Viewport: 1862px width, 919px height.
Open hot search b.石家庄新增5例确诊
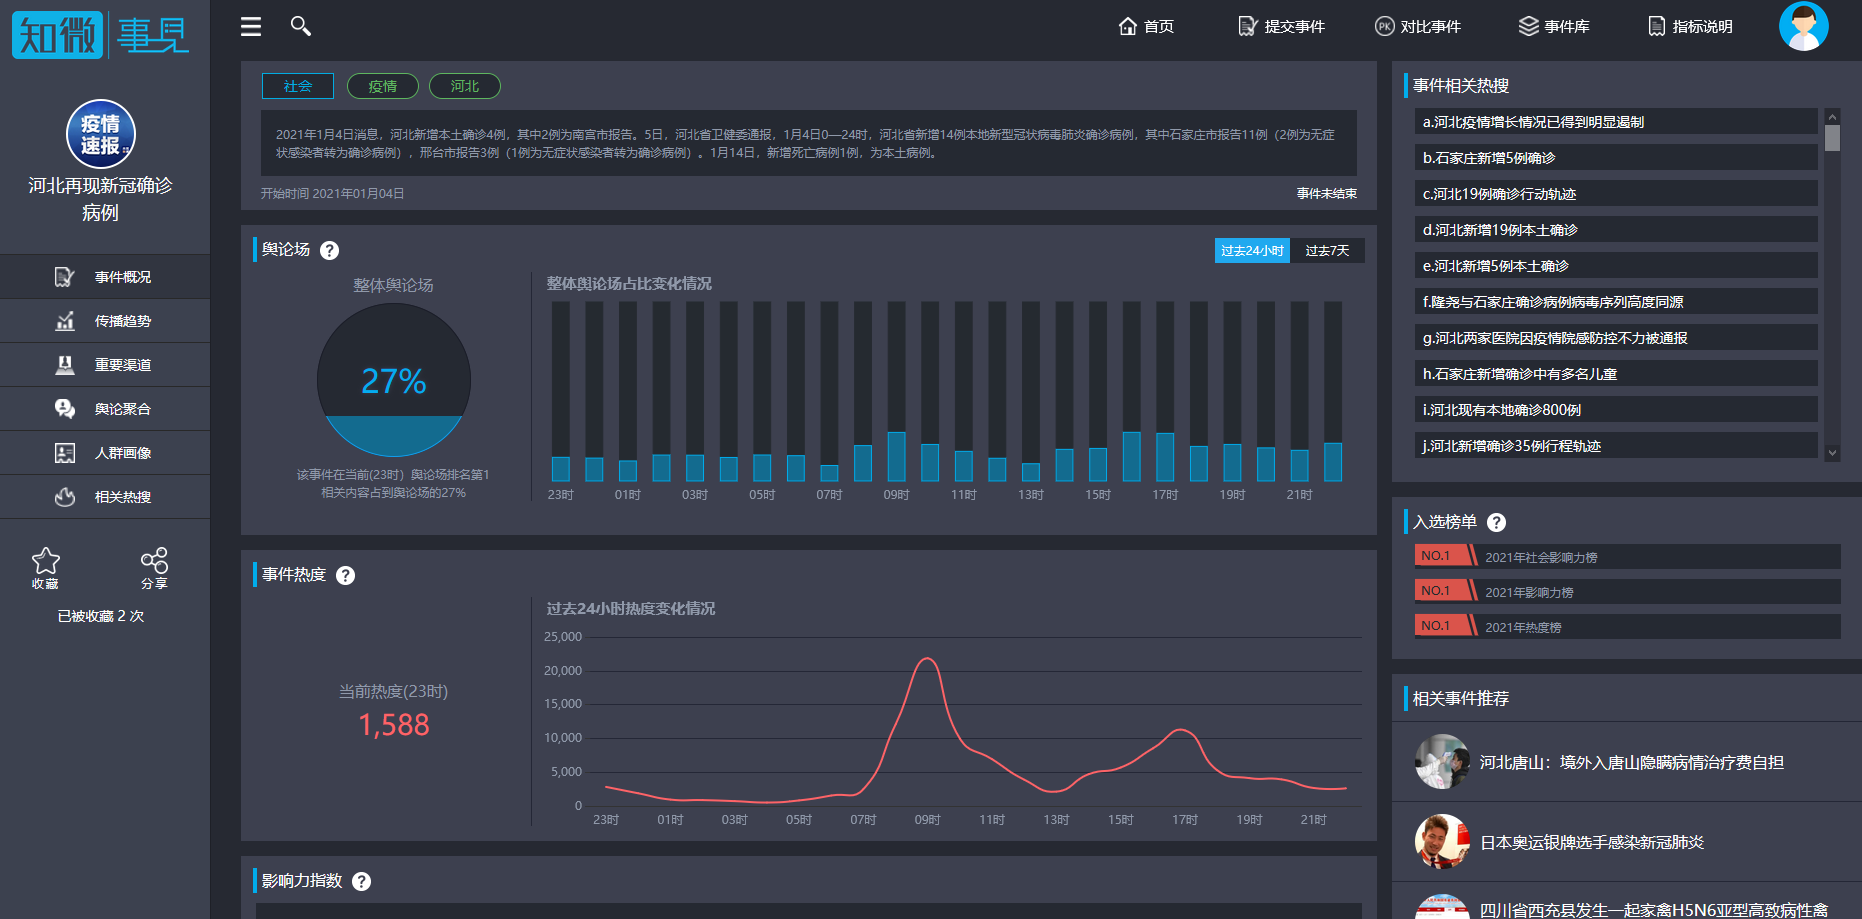(x=1616, y=158)
